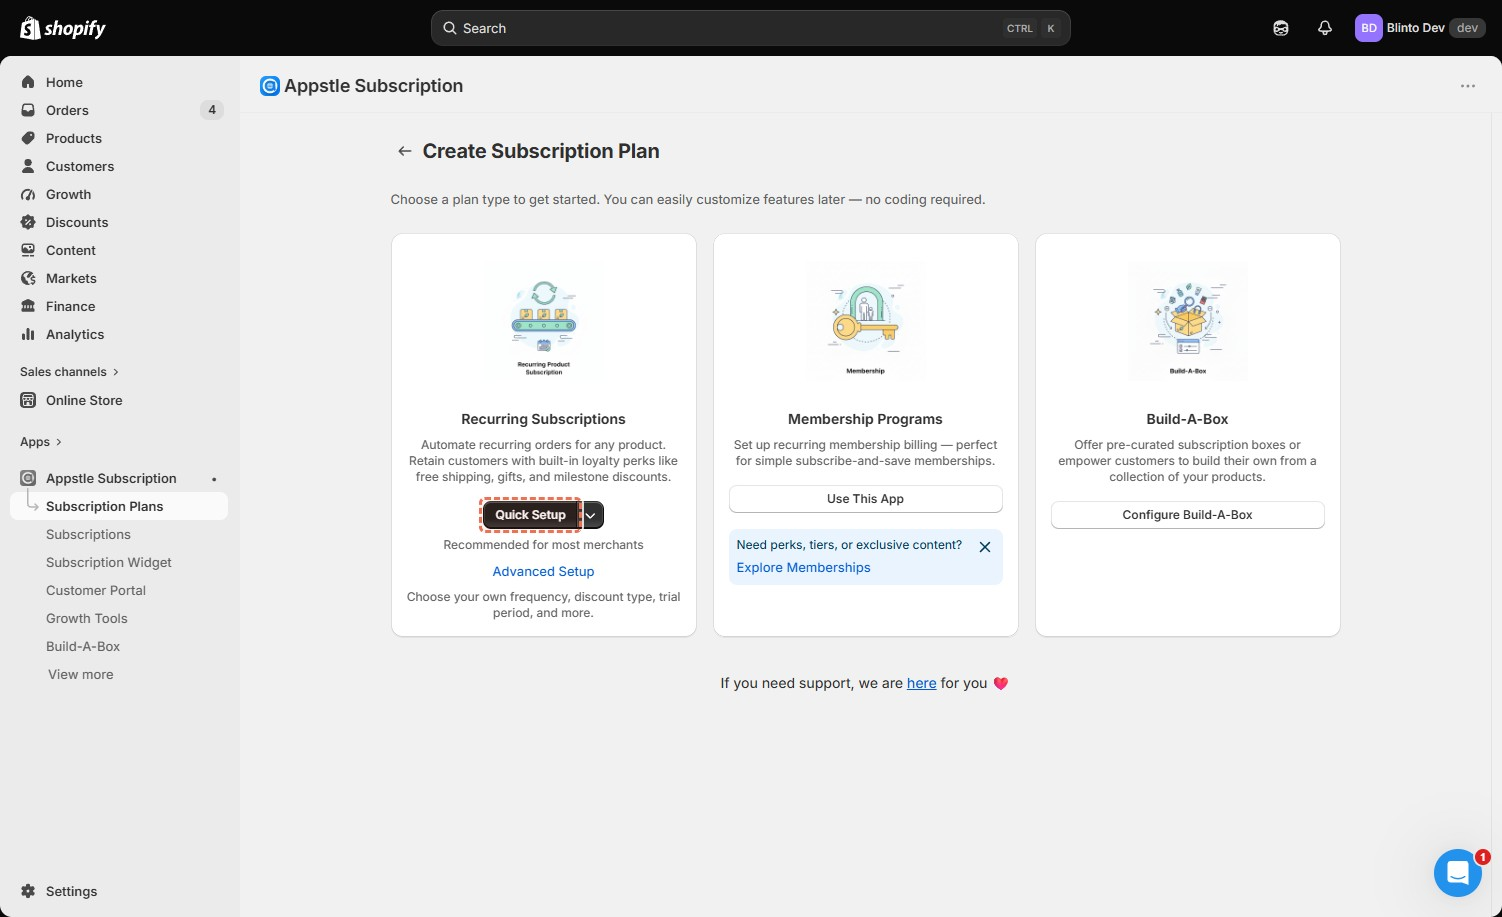Open Build-A-Box in the sidebar
The height and width of the screenshot is (917, 1502).
pyautogui.click(x=119, y=646)
